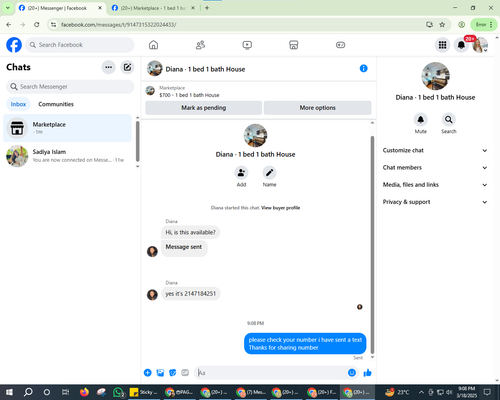The width and height of the screenshot is (500, 400).
Task: Open Sticky Notes taskbar item
Action: tap(144, 392)
